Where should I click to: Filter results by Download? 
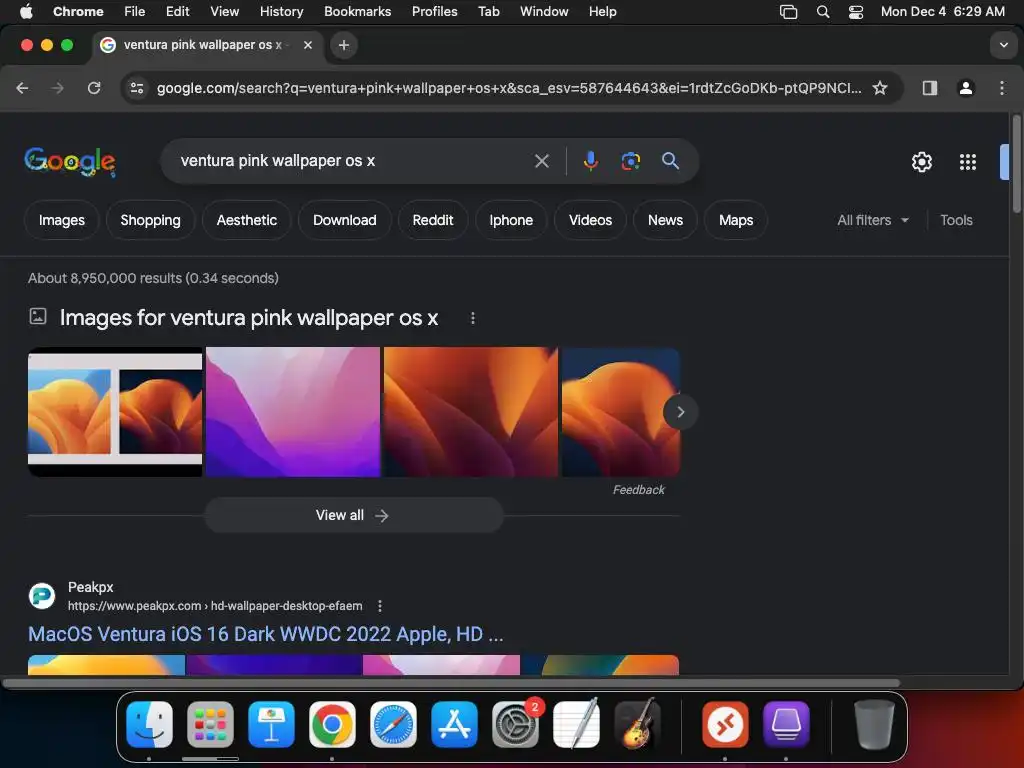[x=345, y=220]
